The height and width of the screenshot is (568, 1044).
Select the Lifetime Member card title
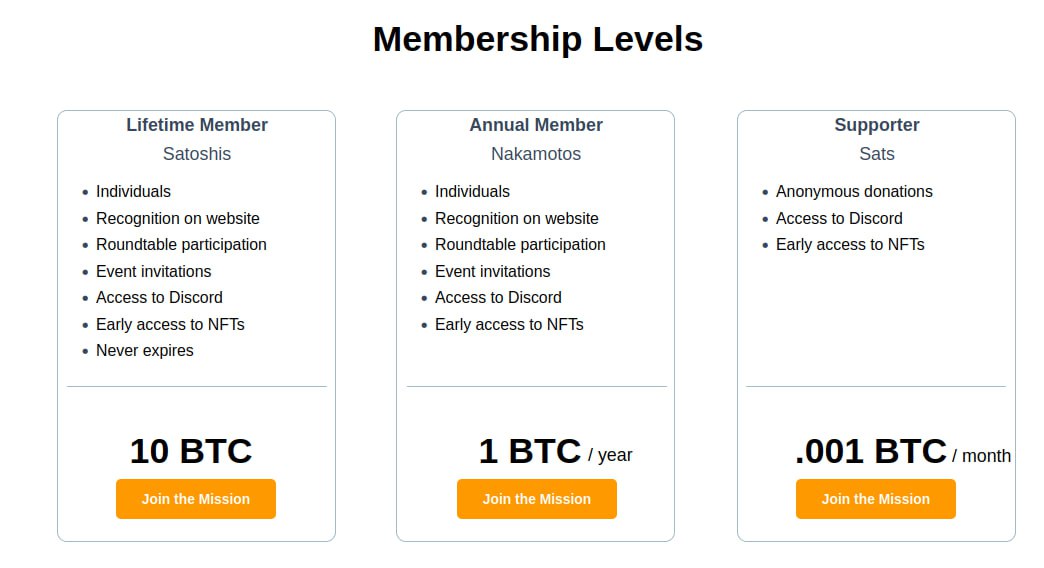pyautogui.click(x=197, y=125)
